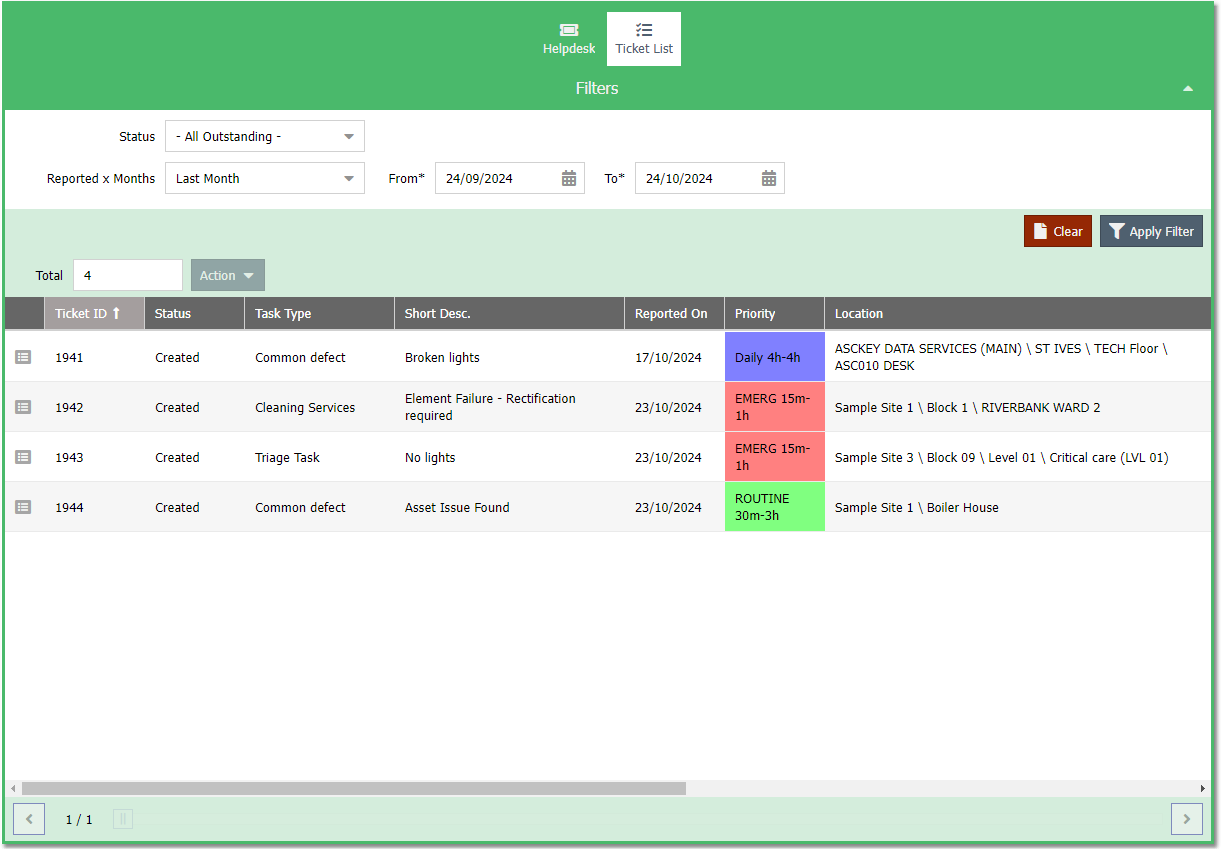Screen dimensions: 1221x851
Task: Click the Clear button
Action: (x=1058, y=231)
